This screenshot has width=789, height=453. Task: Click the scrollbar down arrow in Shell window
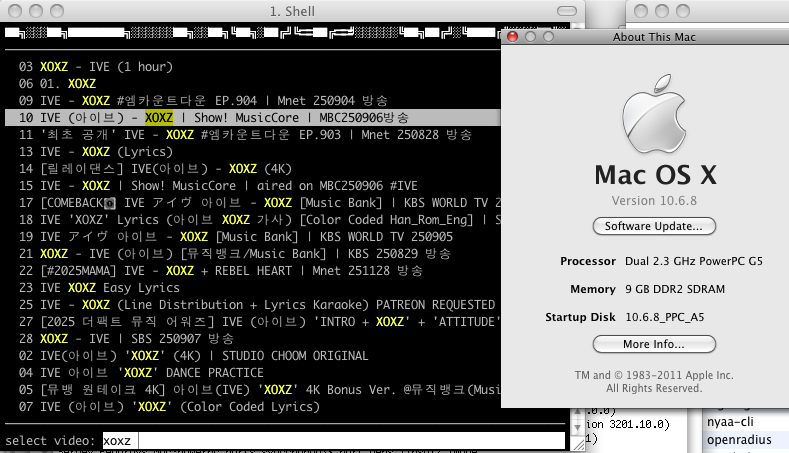(578, 427)
